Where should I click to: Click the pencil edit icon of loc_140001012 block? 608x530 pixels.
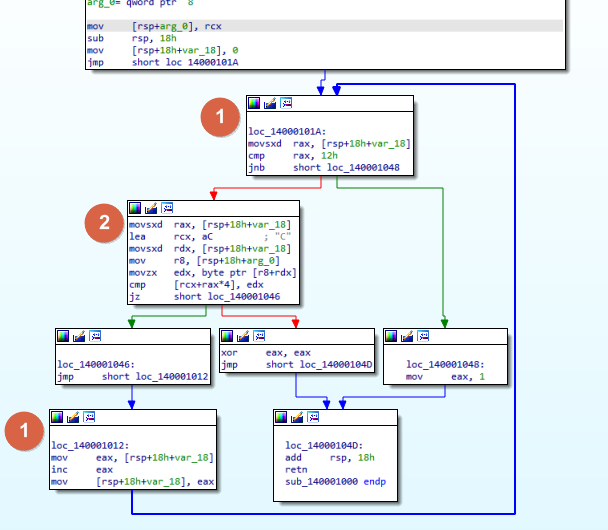[x=73, y=417]
